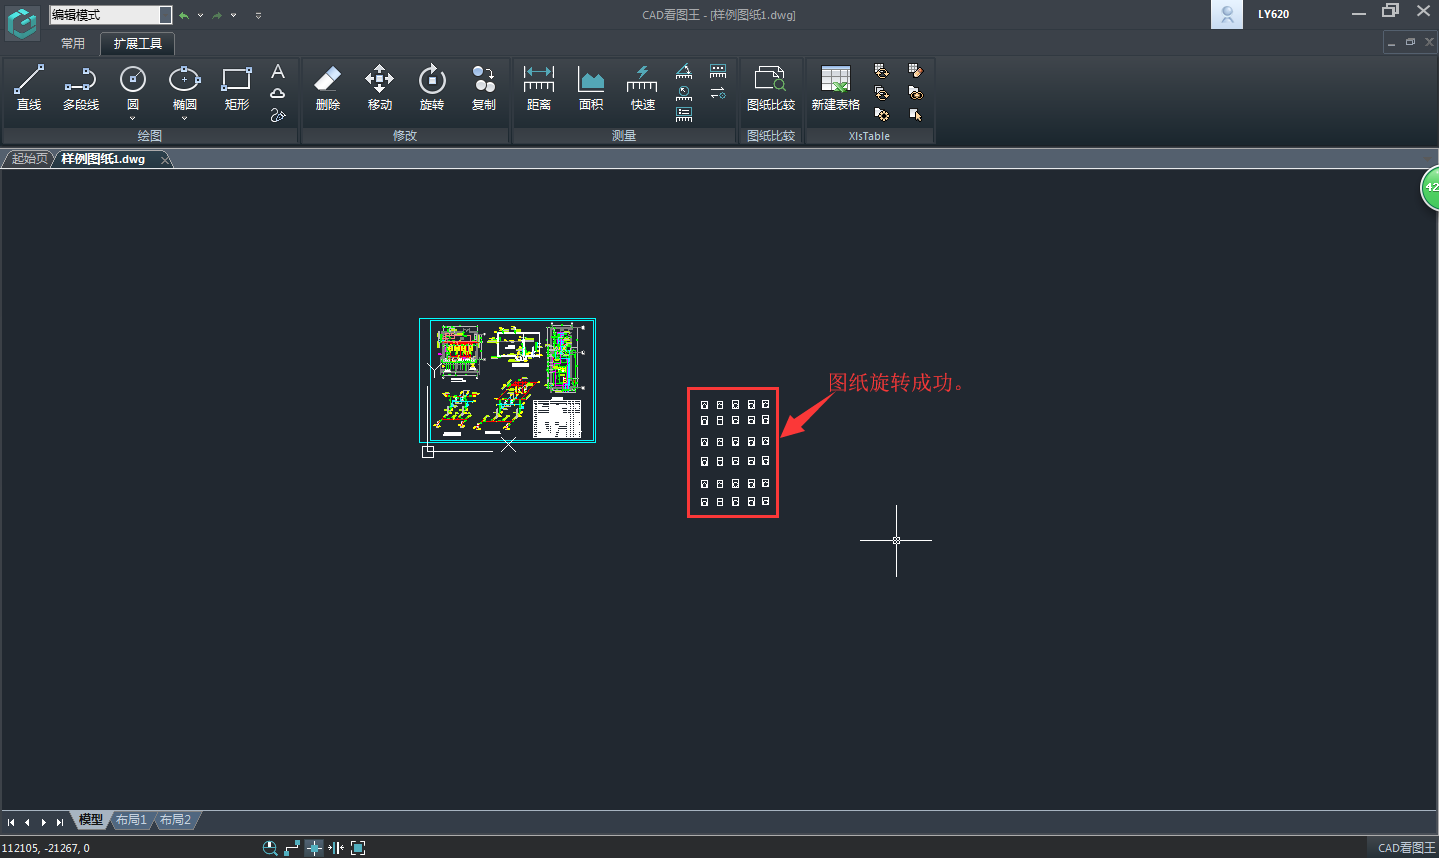Screen dimensions: 1439x858
Task: Pick the 移动 move tool
Action: click(380, 87)
